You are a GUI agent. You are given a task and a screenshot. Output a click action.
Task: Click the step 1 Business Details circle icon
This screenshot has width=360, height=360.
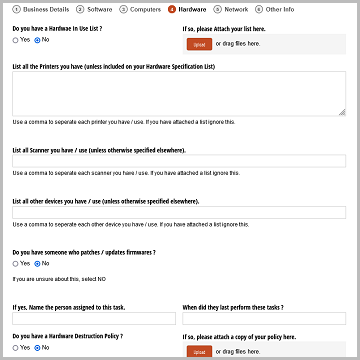pos(17,9)
